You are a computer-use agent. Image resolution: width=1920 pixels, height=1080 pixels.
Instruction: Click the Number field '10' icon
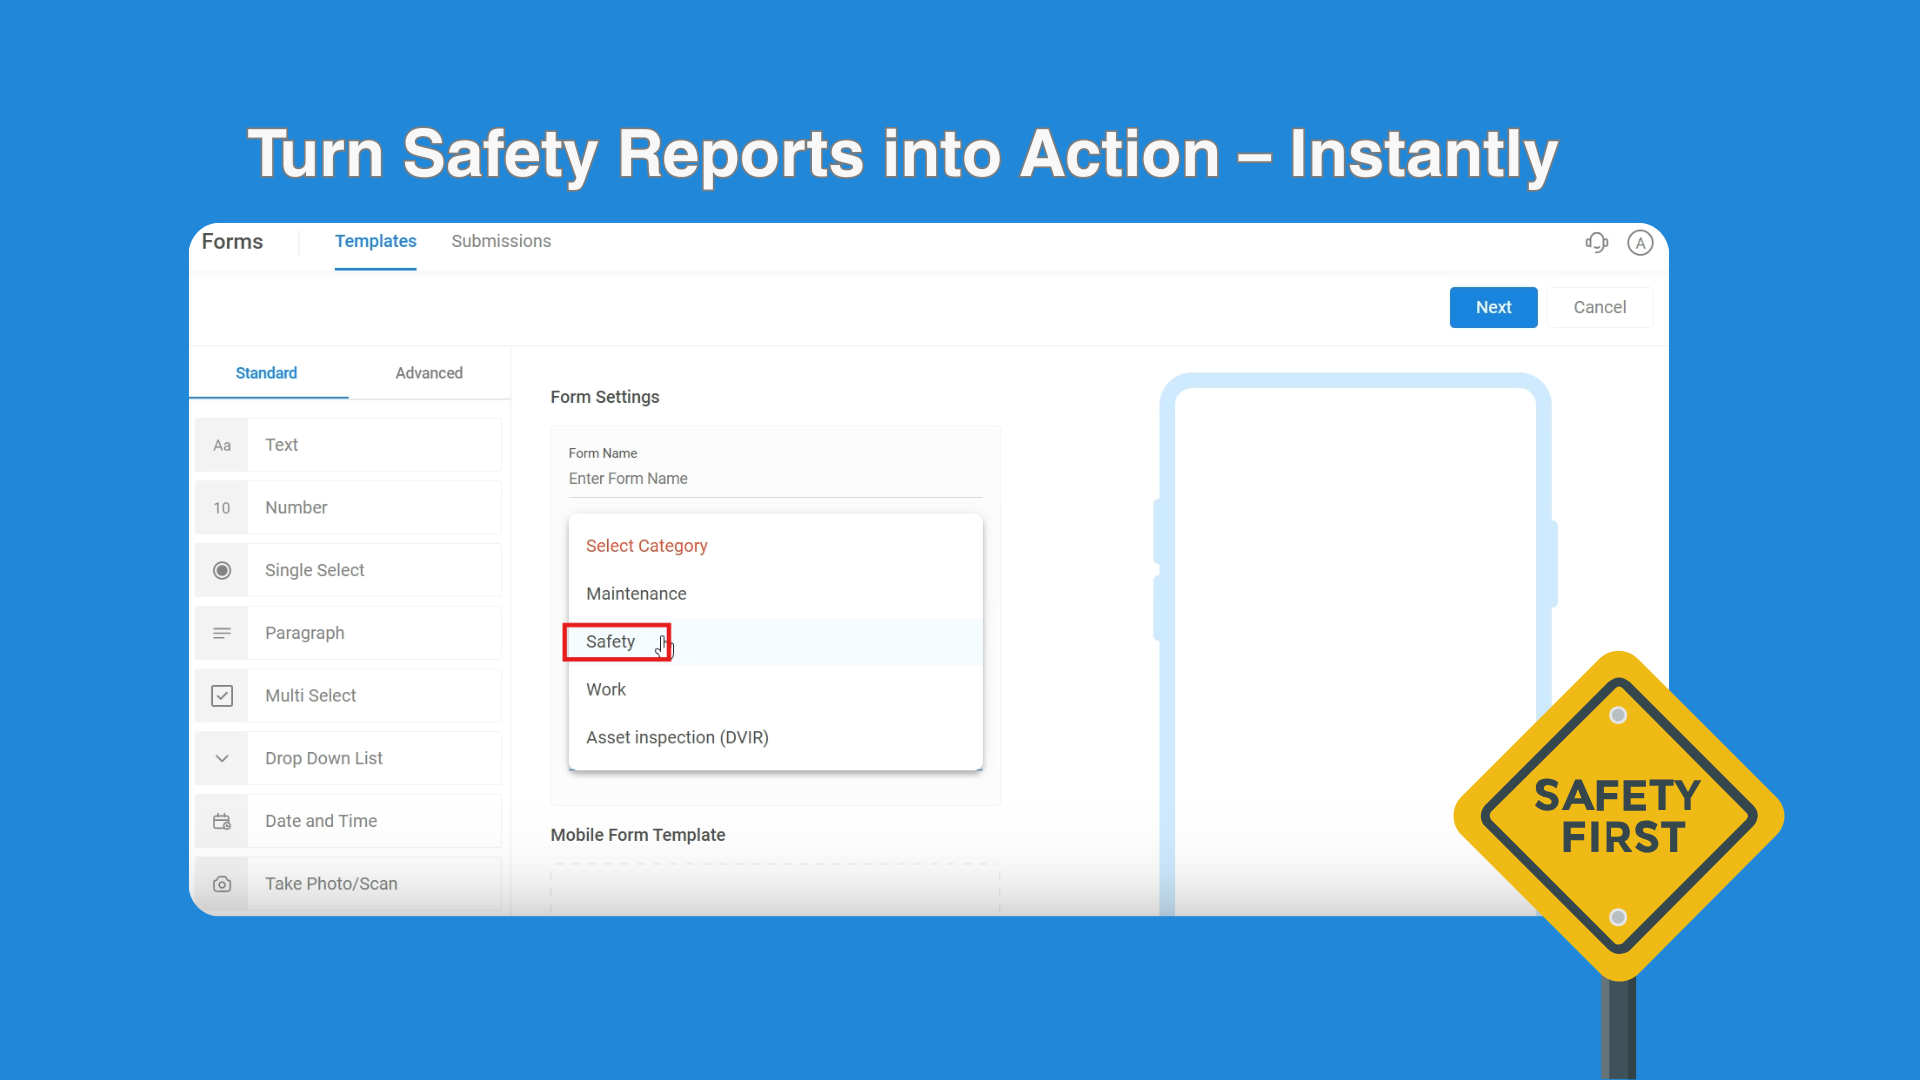point(222,508)
